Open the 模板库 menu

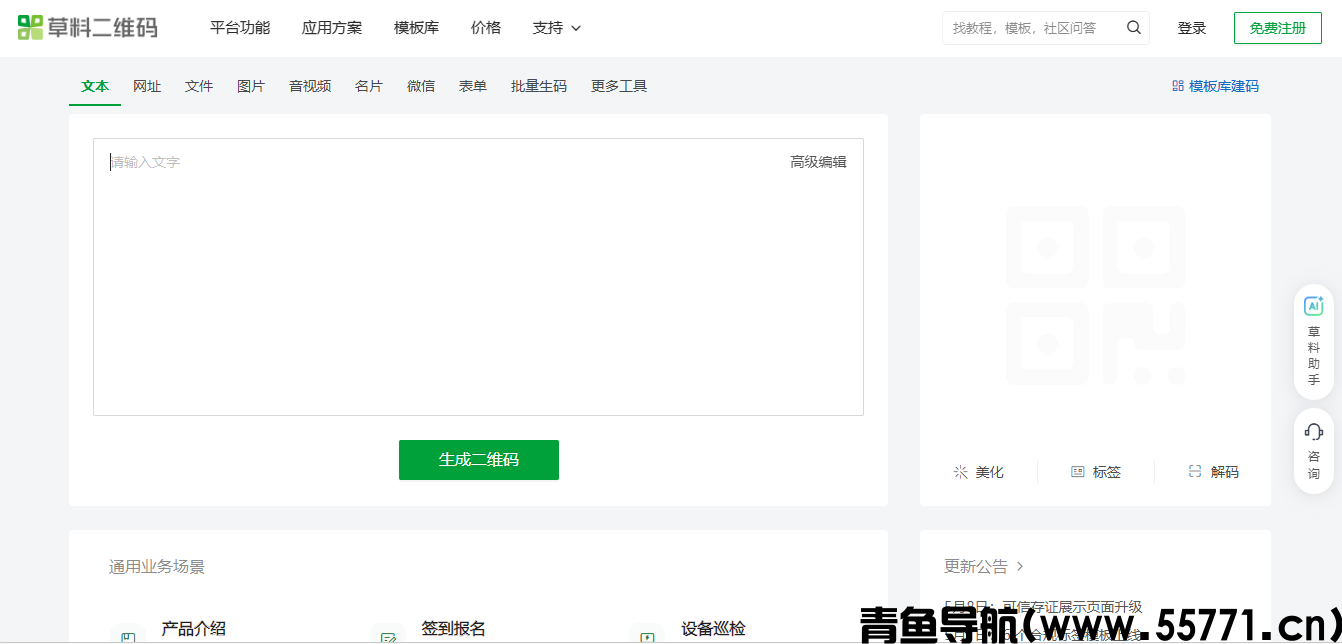coord(416,28)
